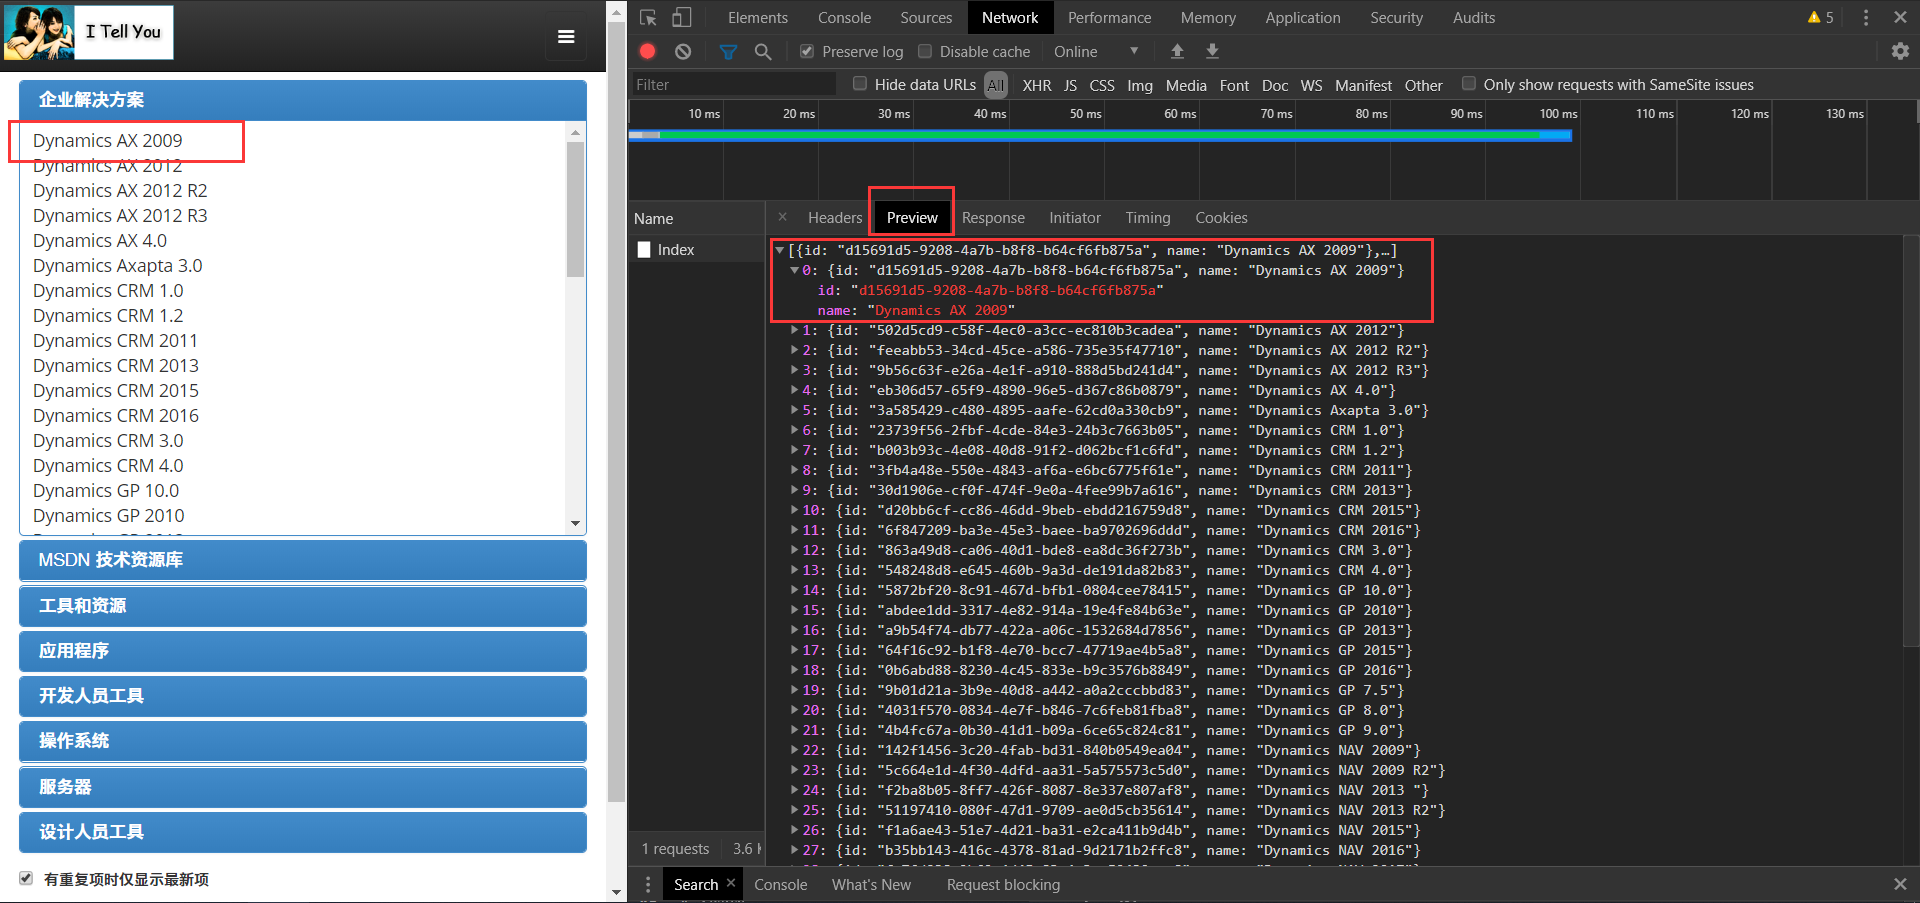The height and width of the screenshot is (903, 1920).
Task: Collapse the root JSON array in preview
Action: click(x=780, y=251)
